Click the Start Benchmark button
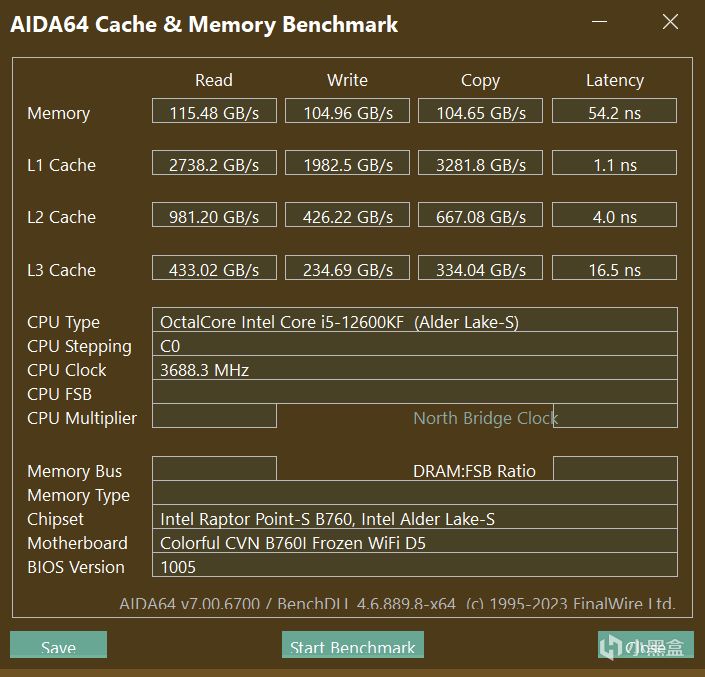 352,645
